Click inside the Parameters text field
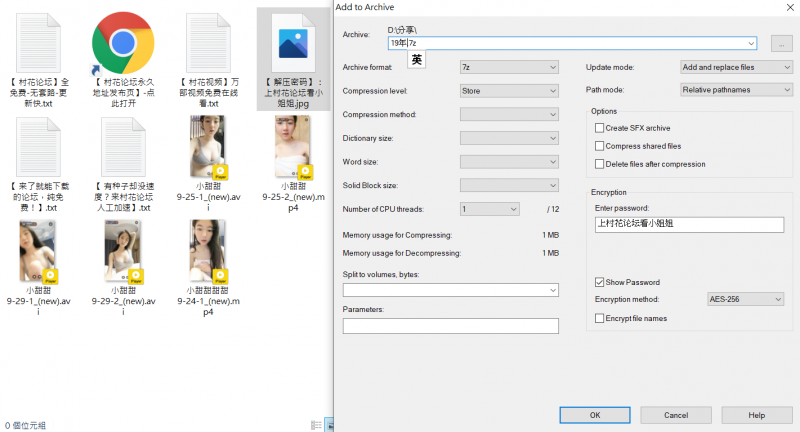The width and height of the screenshot is (800, 432). tap(450, 326)
